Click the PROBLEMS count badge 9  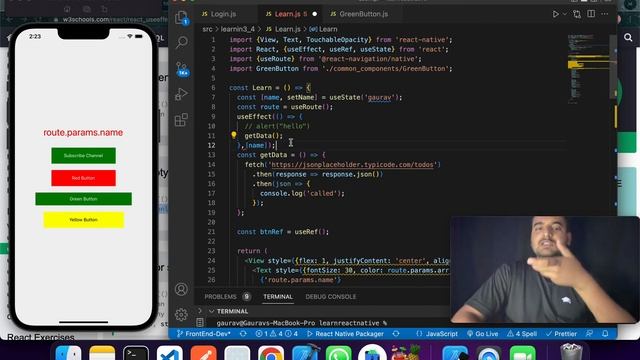(x=246, y=297)
